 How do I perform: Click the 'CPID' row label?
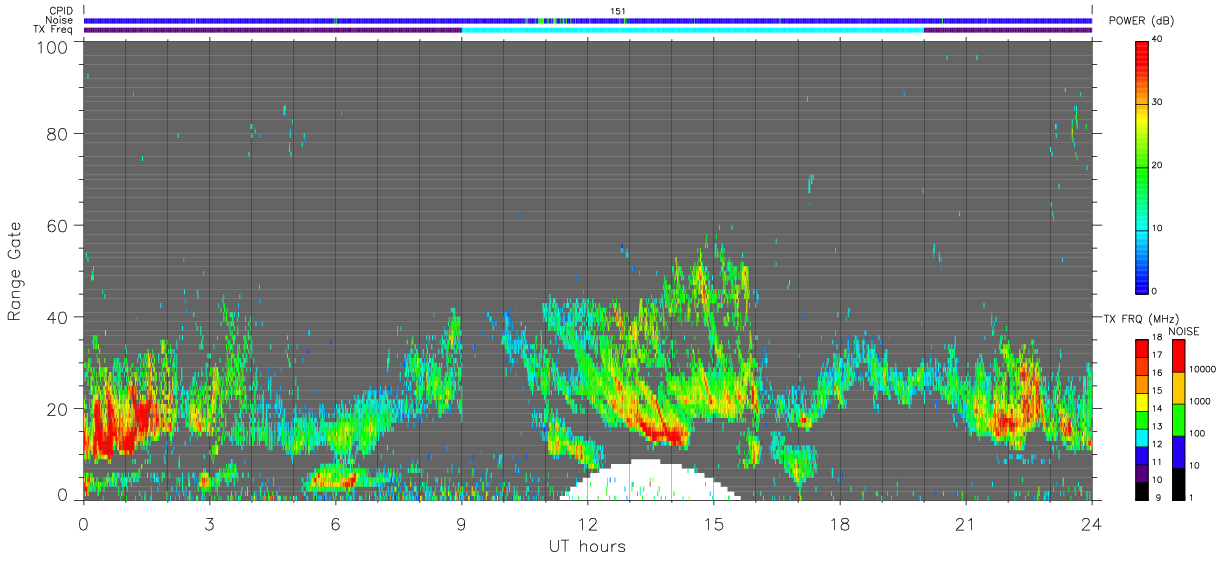point(62,11)
